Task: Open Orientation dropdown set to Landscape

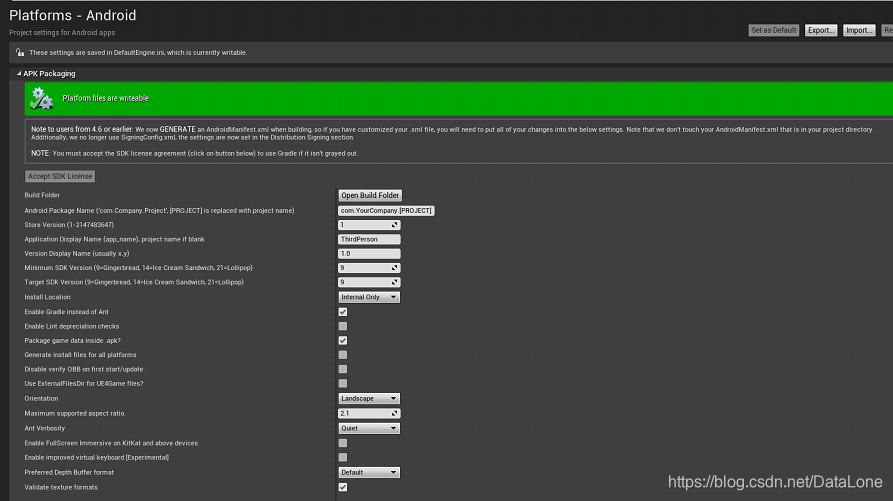Action: pos(369,399)
